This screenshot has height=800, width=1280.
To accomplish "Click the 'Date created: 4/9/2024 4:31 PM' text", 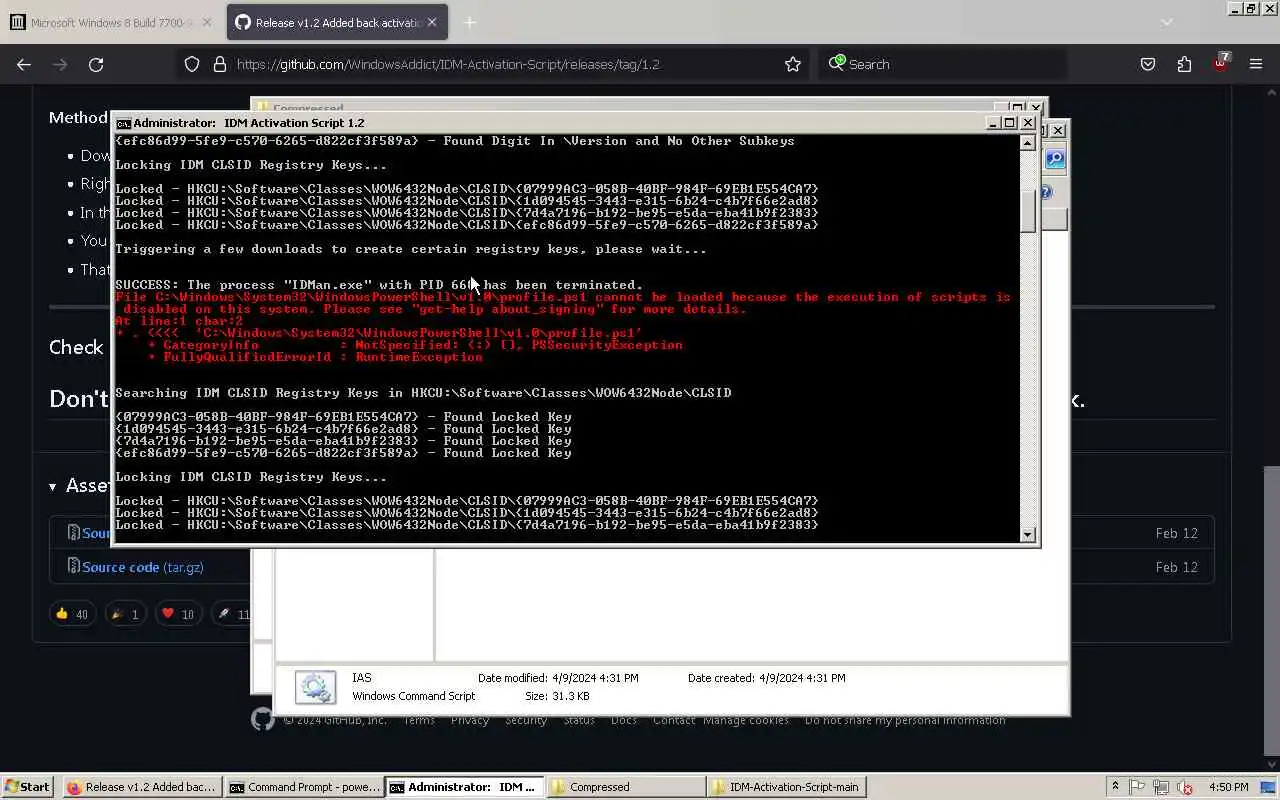I will click(766, 678).
